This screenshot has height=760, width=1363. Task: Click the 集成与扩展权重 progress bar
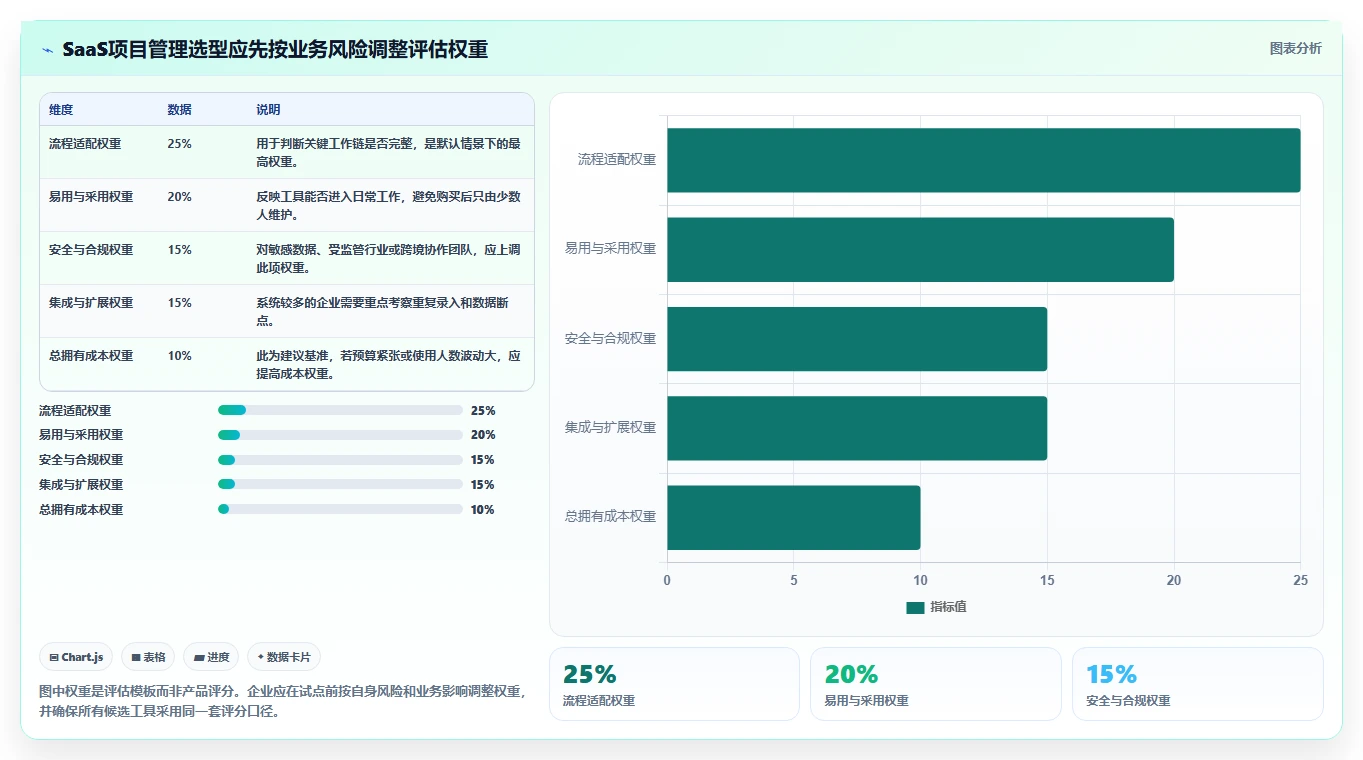pyautogui.click(x=340, y=485)
